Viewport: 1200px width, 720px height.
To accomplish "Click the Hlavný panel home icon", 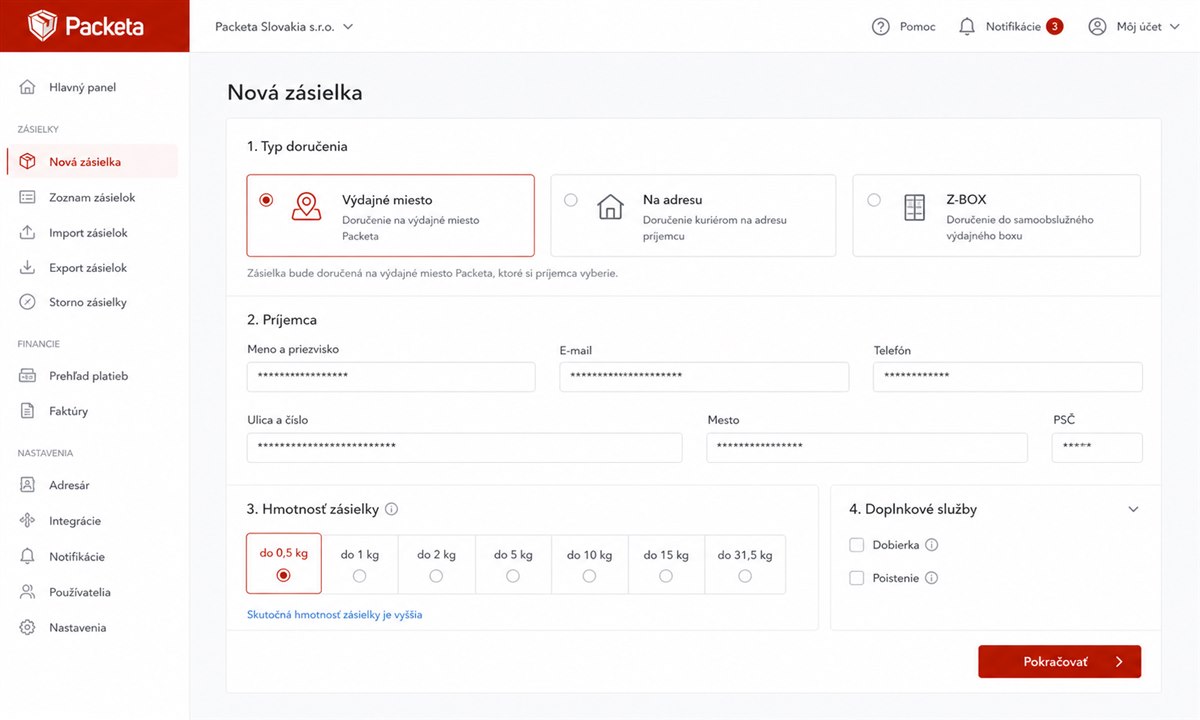I will coord(28,87).
